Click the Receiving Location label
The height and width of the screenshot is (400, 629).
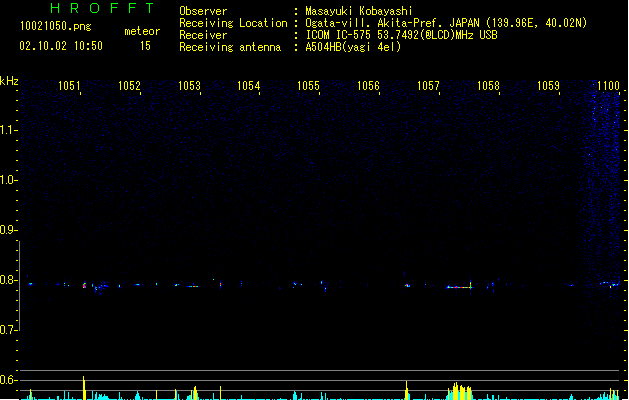tap(233, 23)
